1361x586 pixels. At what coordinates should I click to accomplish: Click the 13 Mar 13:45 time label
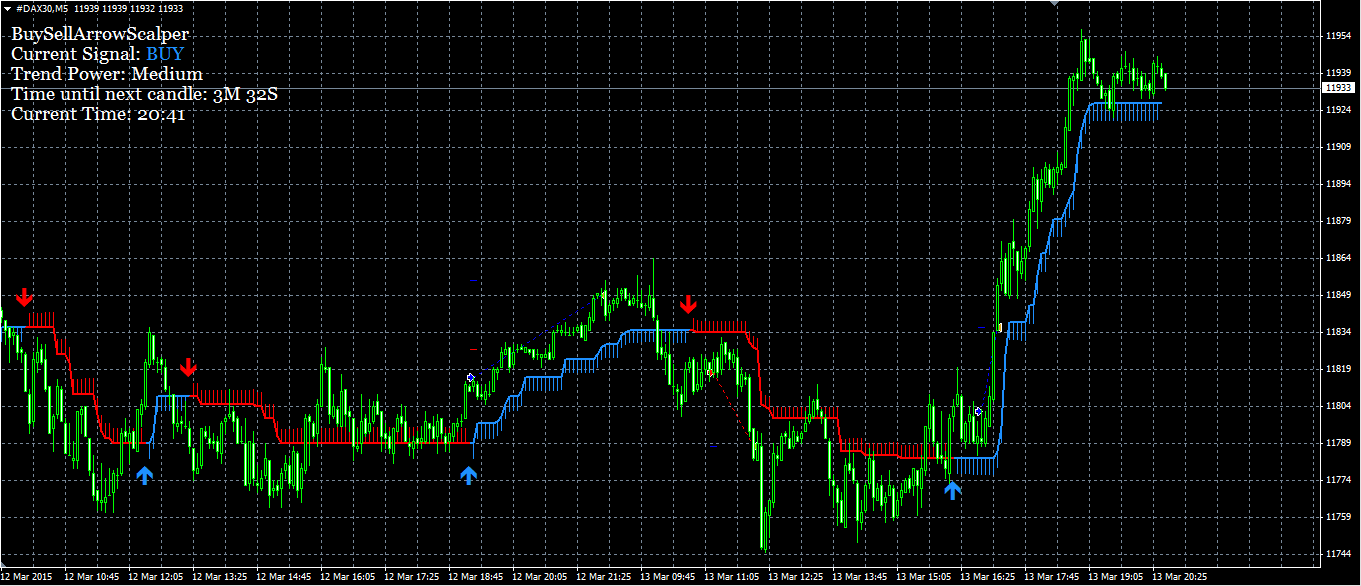pyautogui.click(x=859, y=577)
